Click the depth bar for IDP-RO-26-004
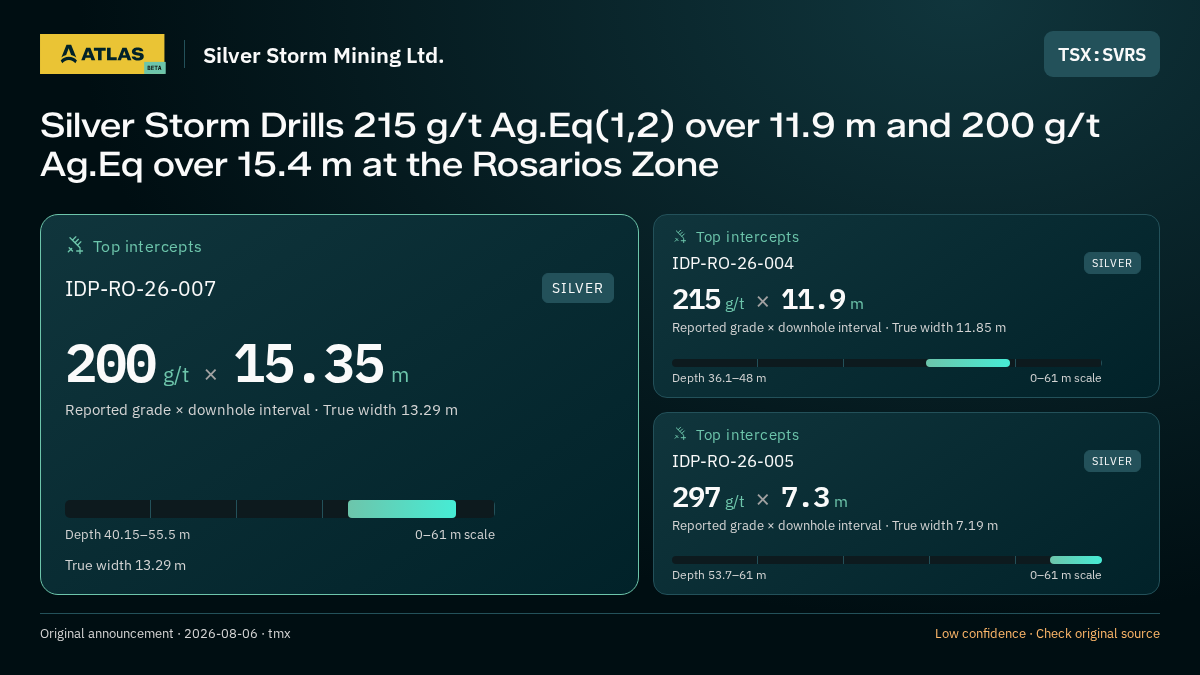 click(887, 363)
